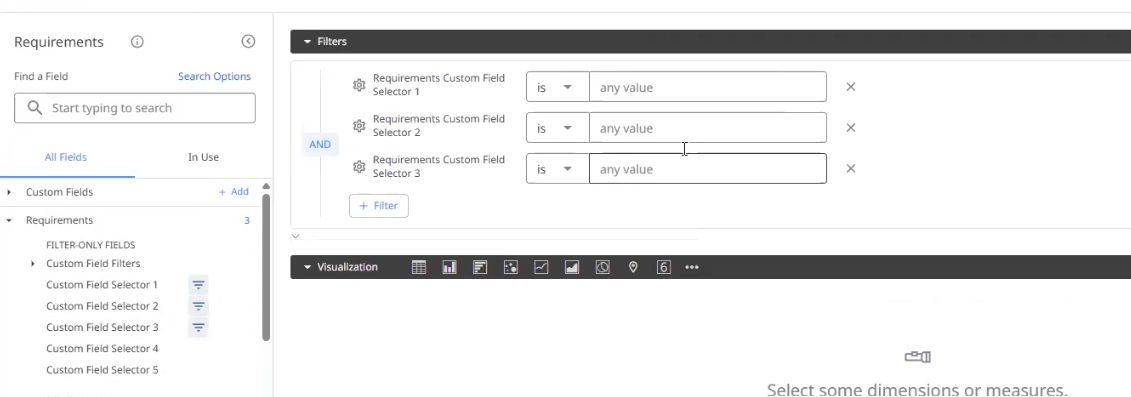Viewport: 1131px width, 397px height.
Task: Open the 'is' condition dropdown for Selector 2
Action: point(558,128)
